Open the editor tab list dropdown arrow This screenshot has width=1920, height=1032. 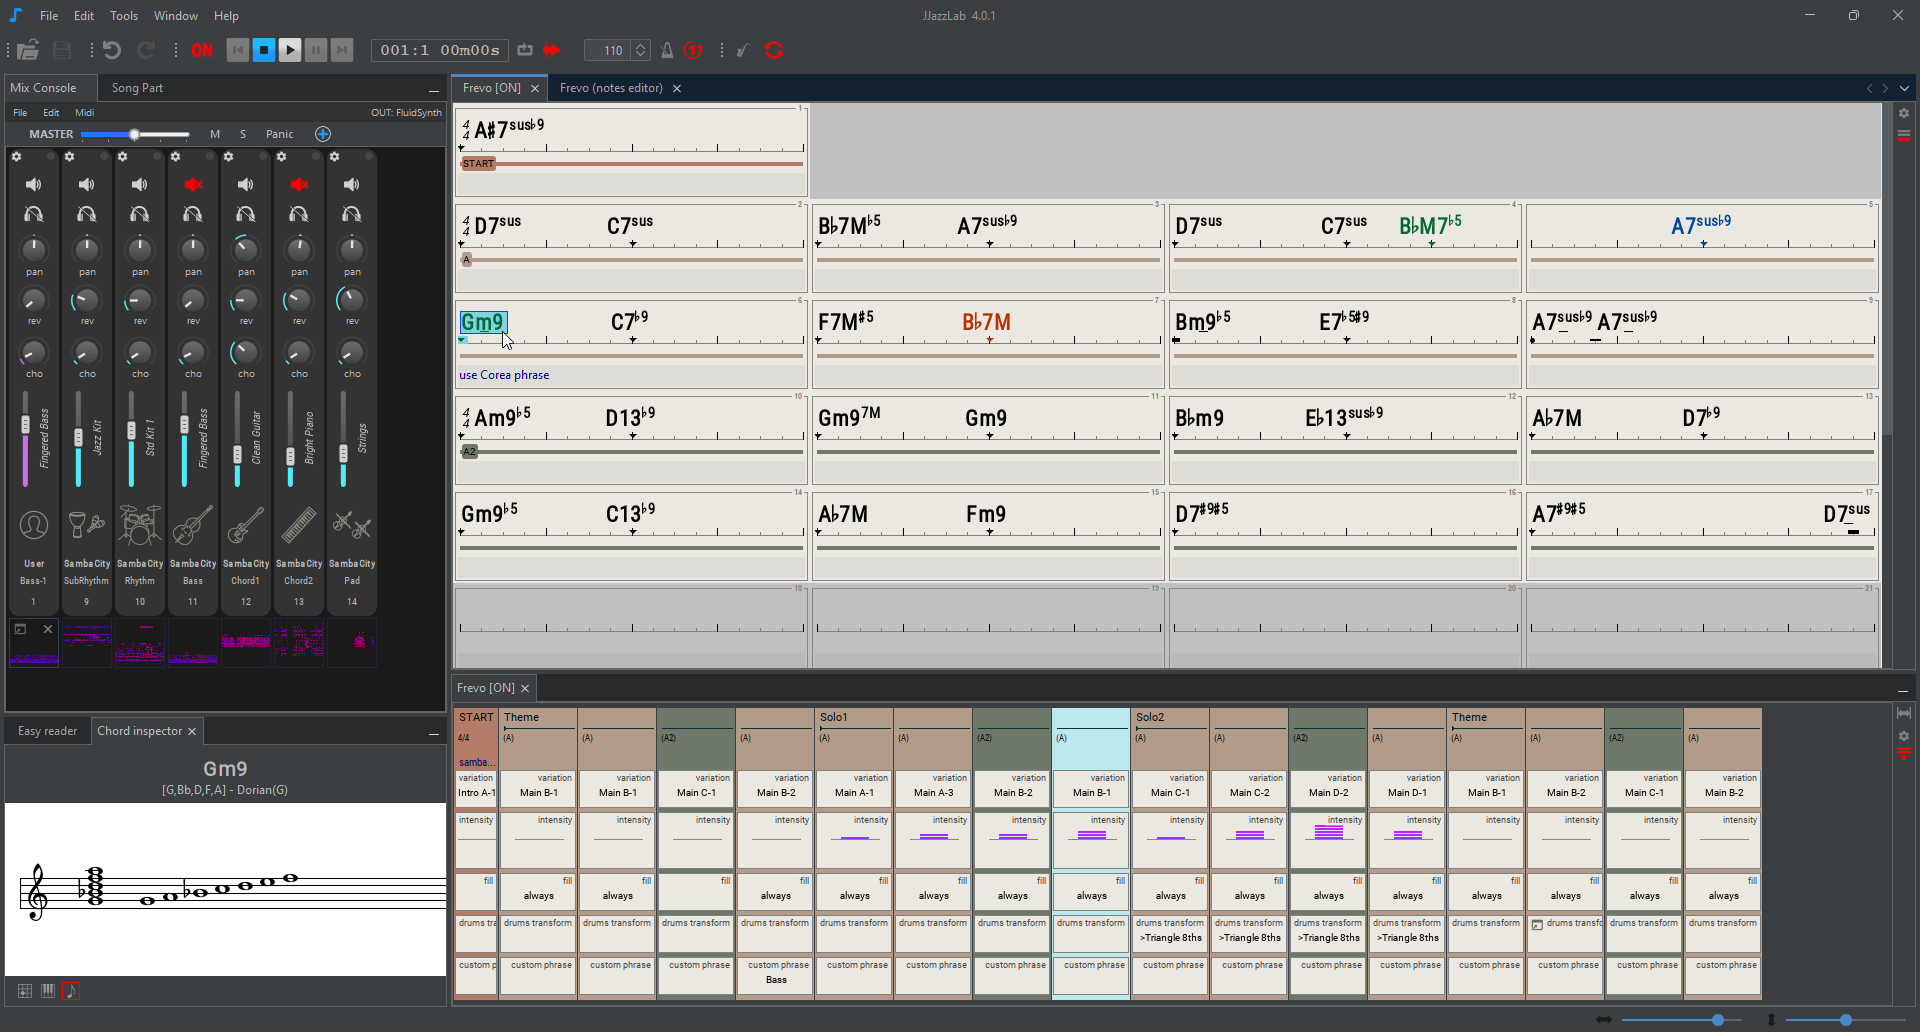[x=1904, y=88]
